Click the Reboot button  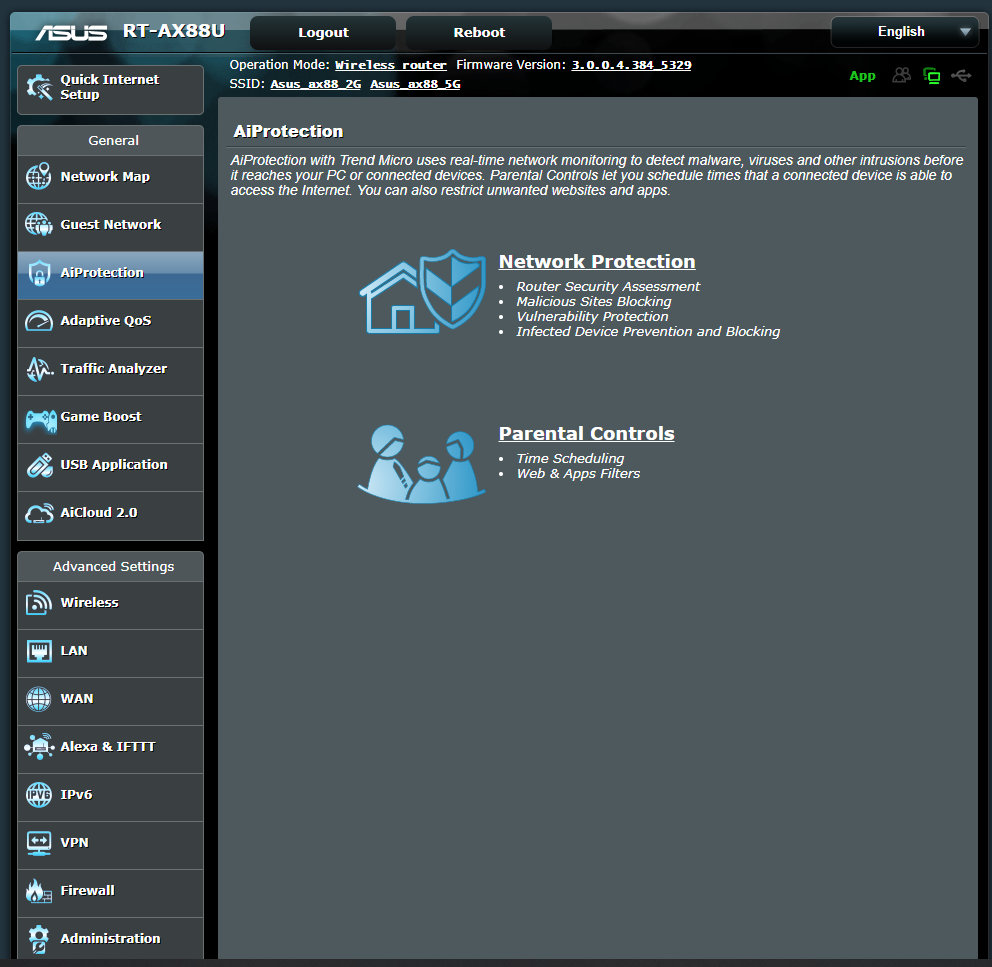coord(479,32)
